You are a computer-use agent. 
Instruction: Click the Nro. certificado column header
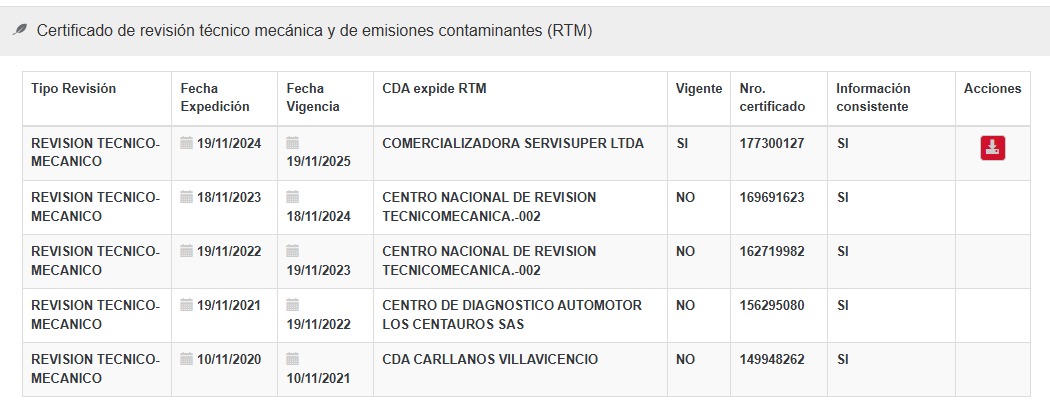pyautogui.click(x=765, y=97)
